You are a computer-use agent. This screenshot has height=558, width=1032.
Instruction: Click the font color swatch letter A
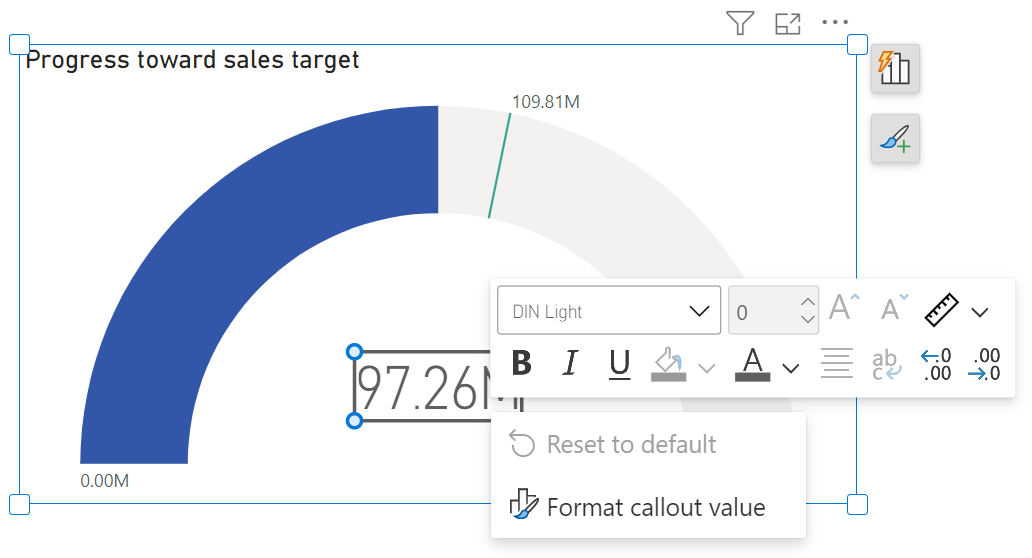tap(752, 363)
